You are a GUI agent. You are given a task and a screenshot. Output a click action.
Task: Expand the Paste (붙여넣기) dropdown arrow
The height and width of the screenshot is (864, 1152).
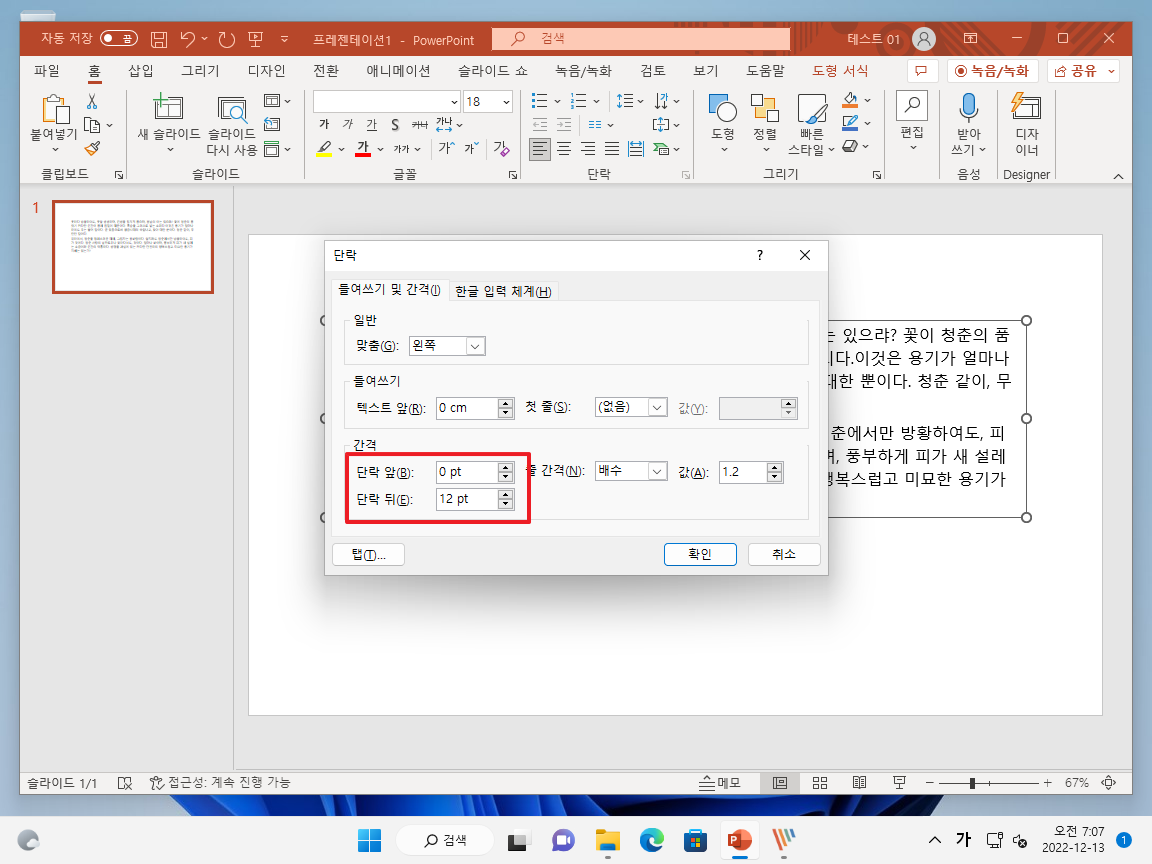54,151
